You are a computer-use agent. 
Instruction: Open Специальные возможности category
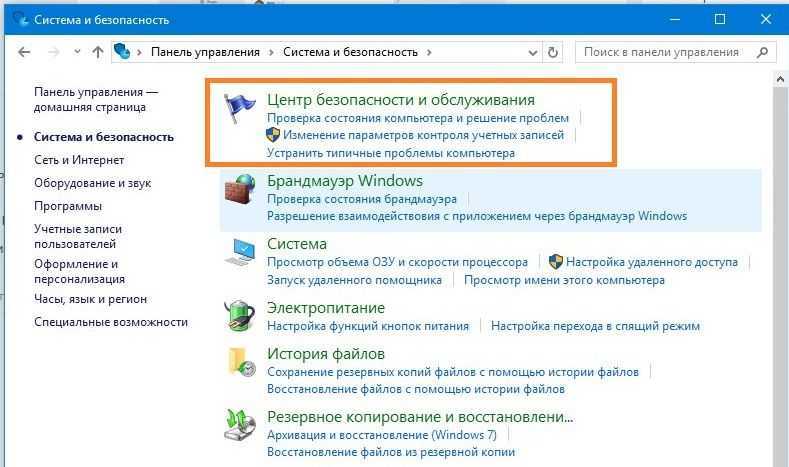click(x=111, y=322)
